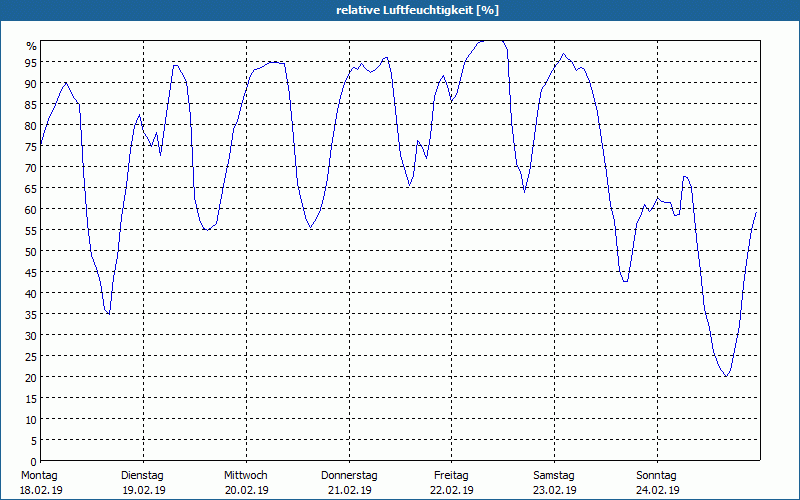The height and width of the screenshot is (500, 800).
Task: Click the Sonntag 24.02.19 axis label
Action: (x=657, y=483)
